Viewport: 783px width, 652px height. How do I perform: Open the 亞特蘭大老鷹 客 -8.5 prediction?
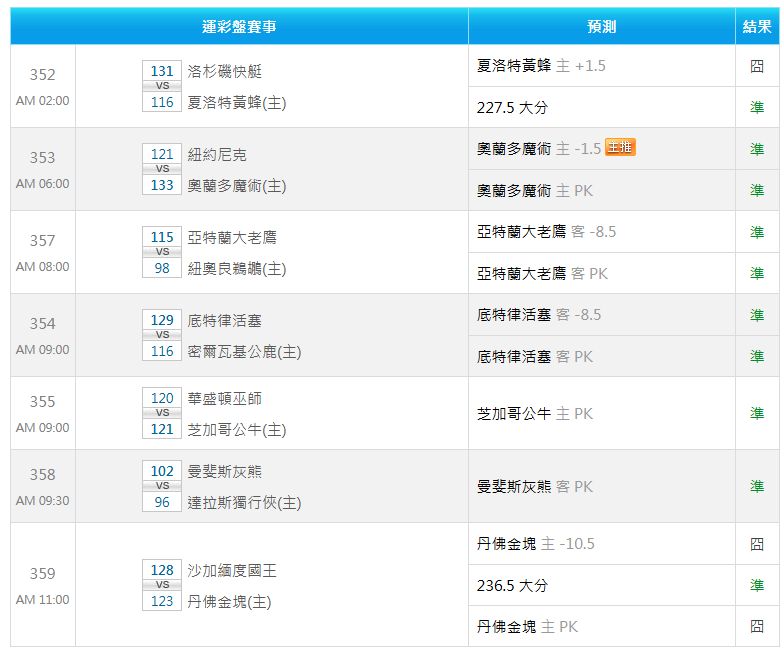(x=546, y=232)
